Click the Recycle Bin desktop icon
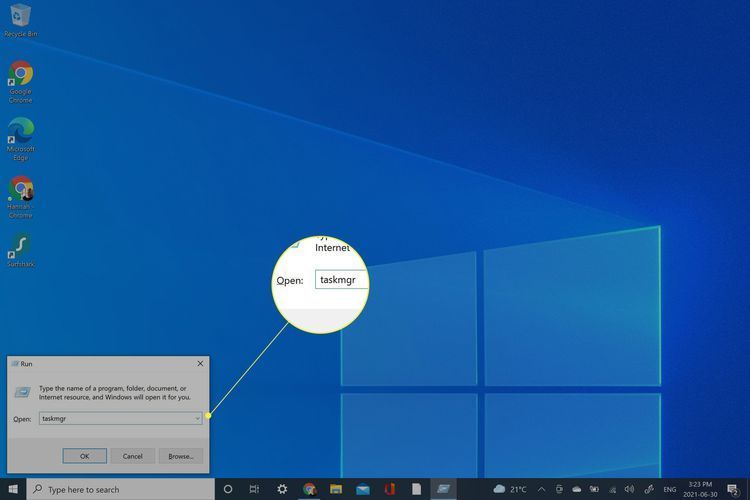 20,17
